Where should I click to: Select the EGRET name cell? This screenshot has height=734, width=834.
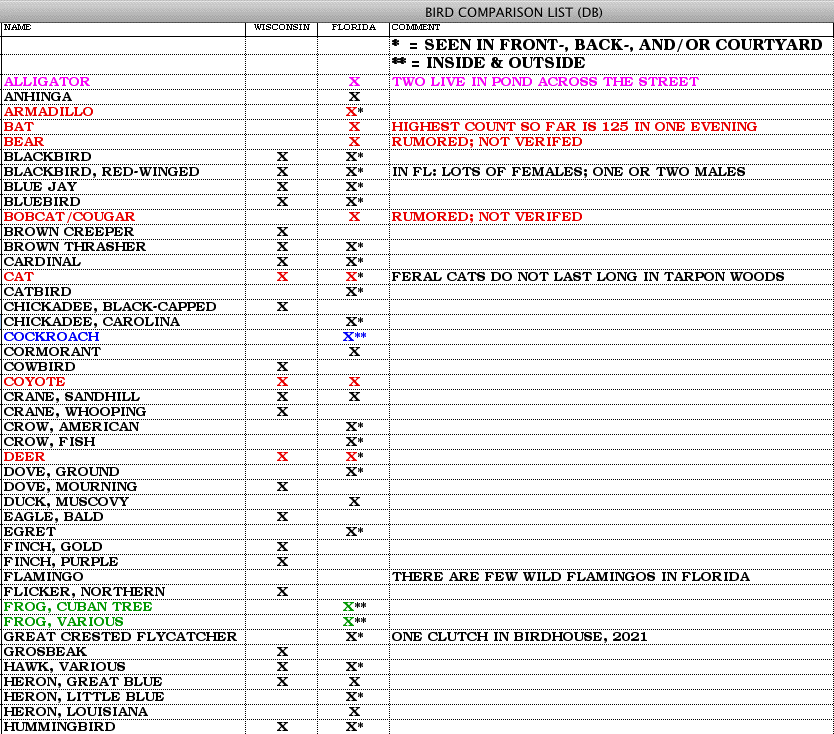point(123,531)
